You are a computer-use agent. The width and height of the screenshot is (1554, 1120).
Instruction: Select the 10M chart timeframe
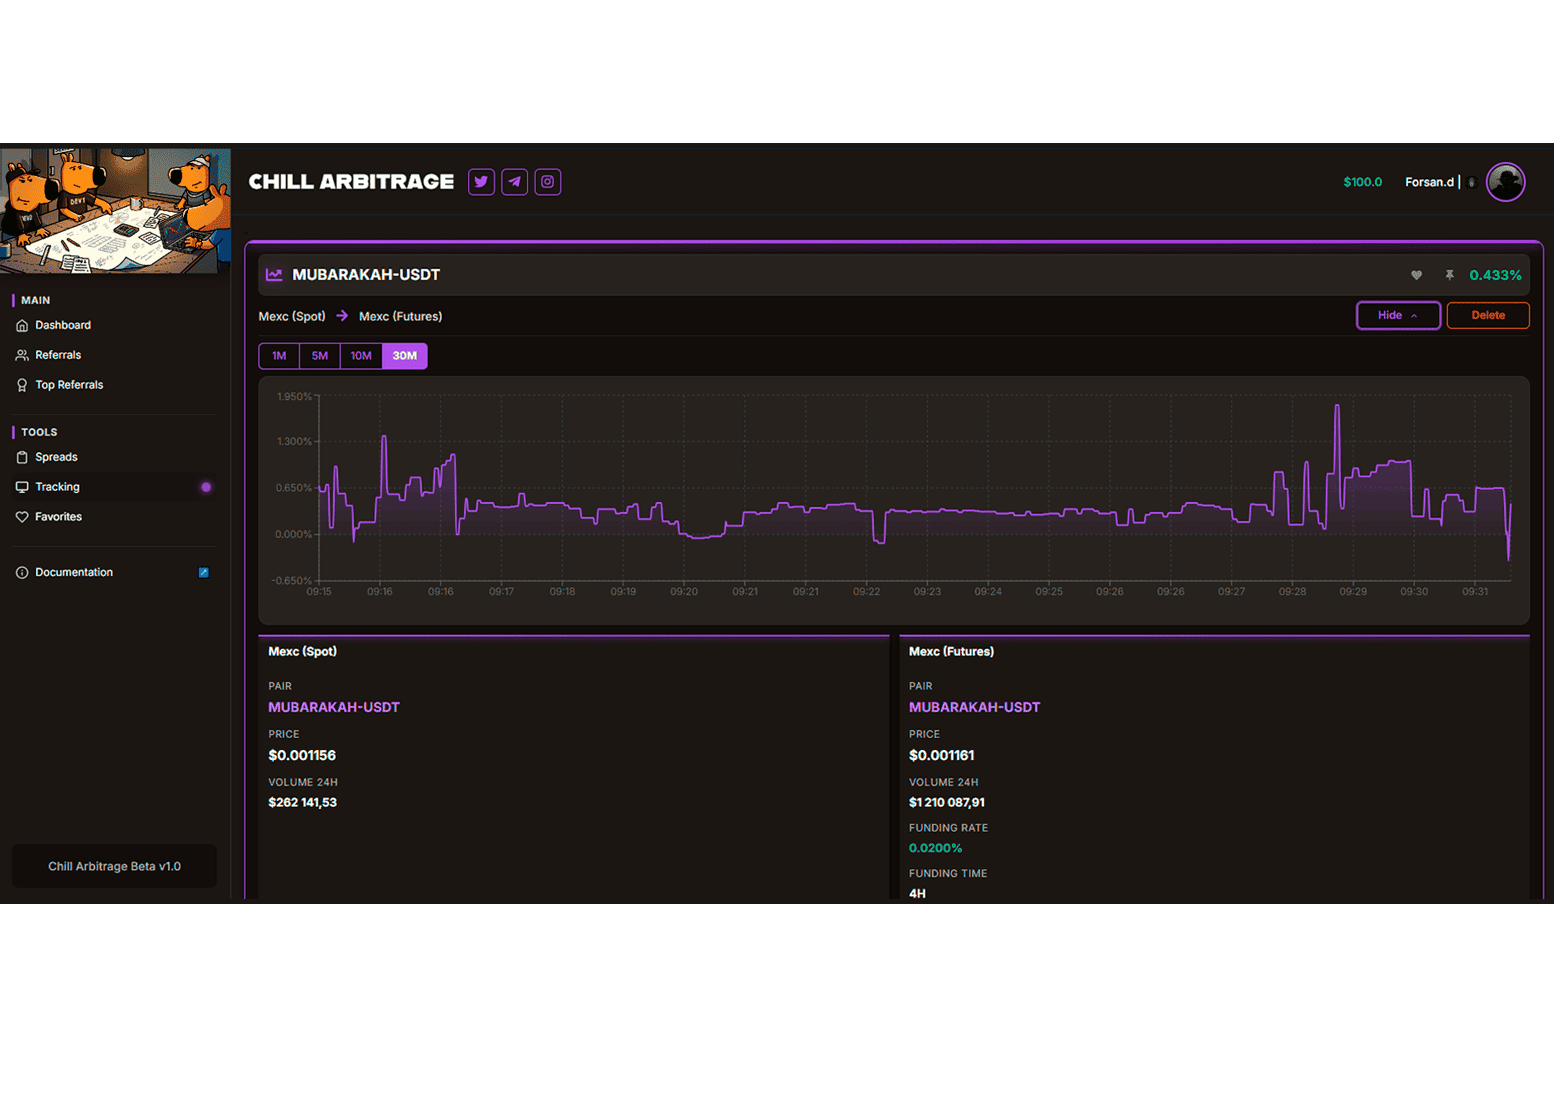[361, 356]
